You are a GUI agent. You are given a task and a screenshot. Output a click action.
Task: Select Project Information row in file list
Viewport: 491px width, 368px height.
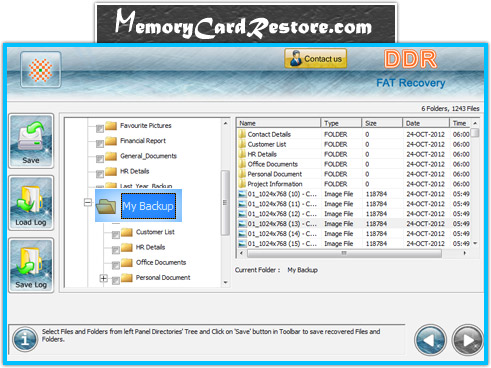tap(354, 184)
